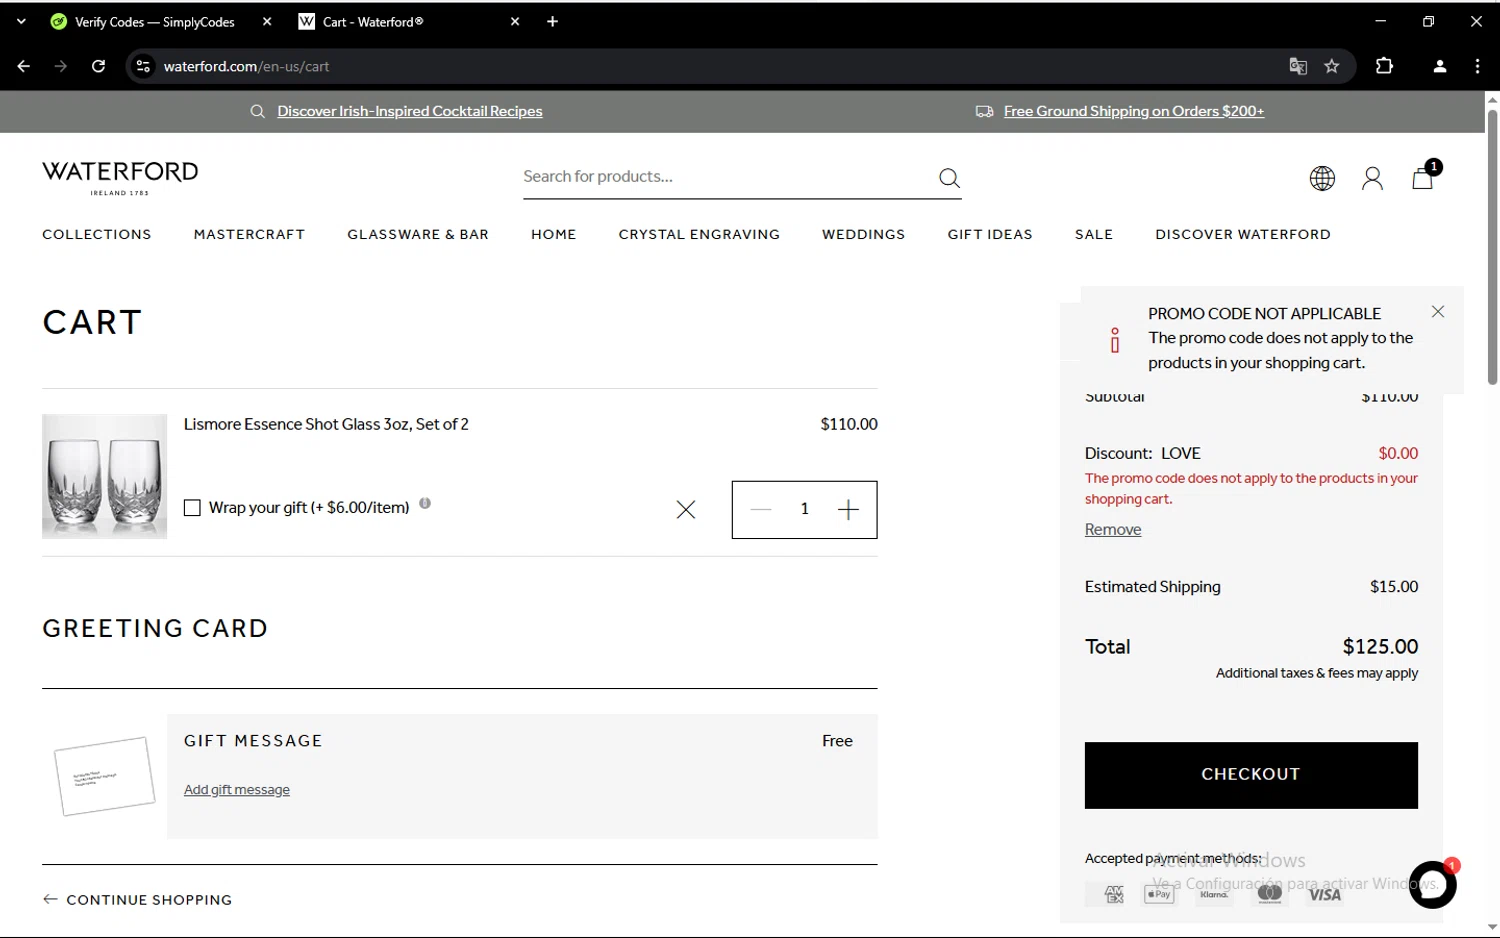Focus the Search for products field
Image resolution: width=1500 pixels, height=938 pixels.
[x=725, y=177]
